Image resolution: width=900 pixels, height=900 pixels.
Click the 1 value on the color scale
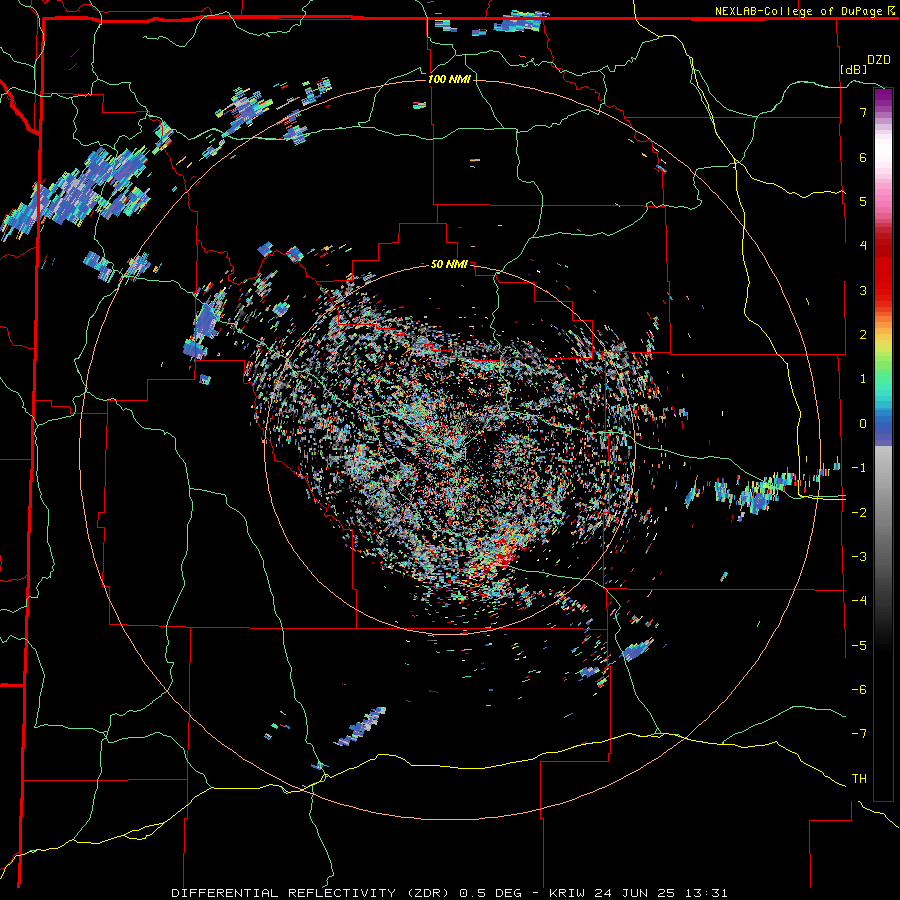coord(863,379)
